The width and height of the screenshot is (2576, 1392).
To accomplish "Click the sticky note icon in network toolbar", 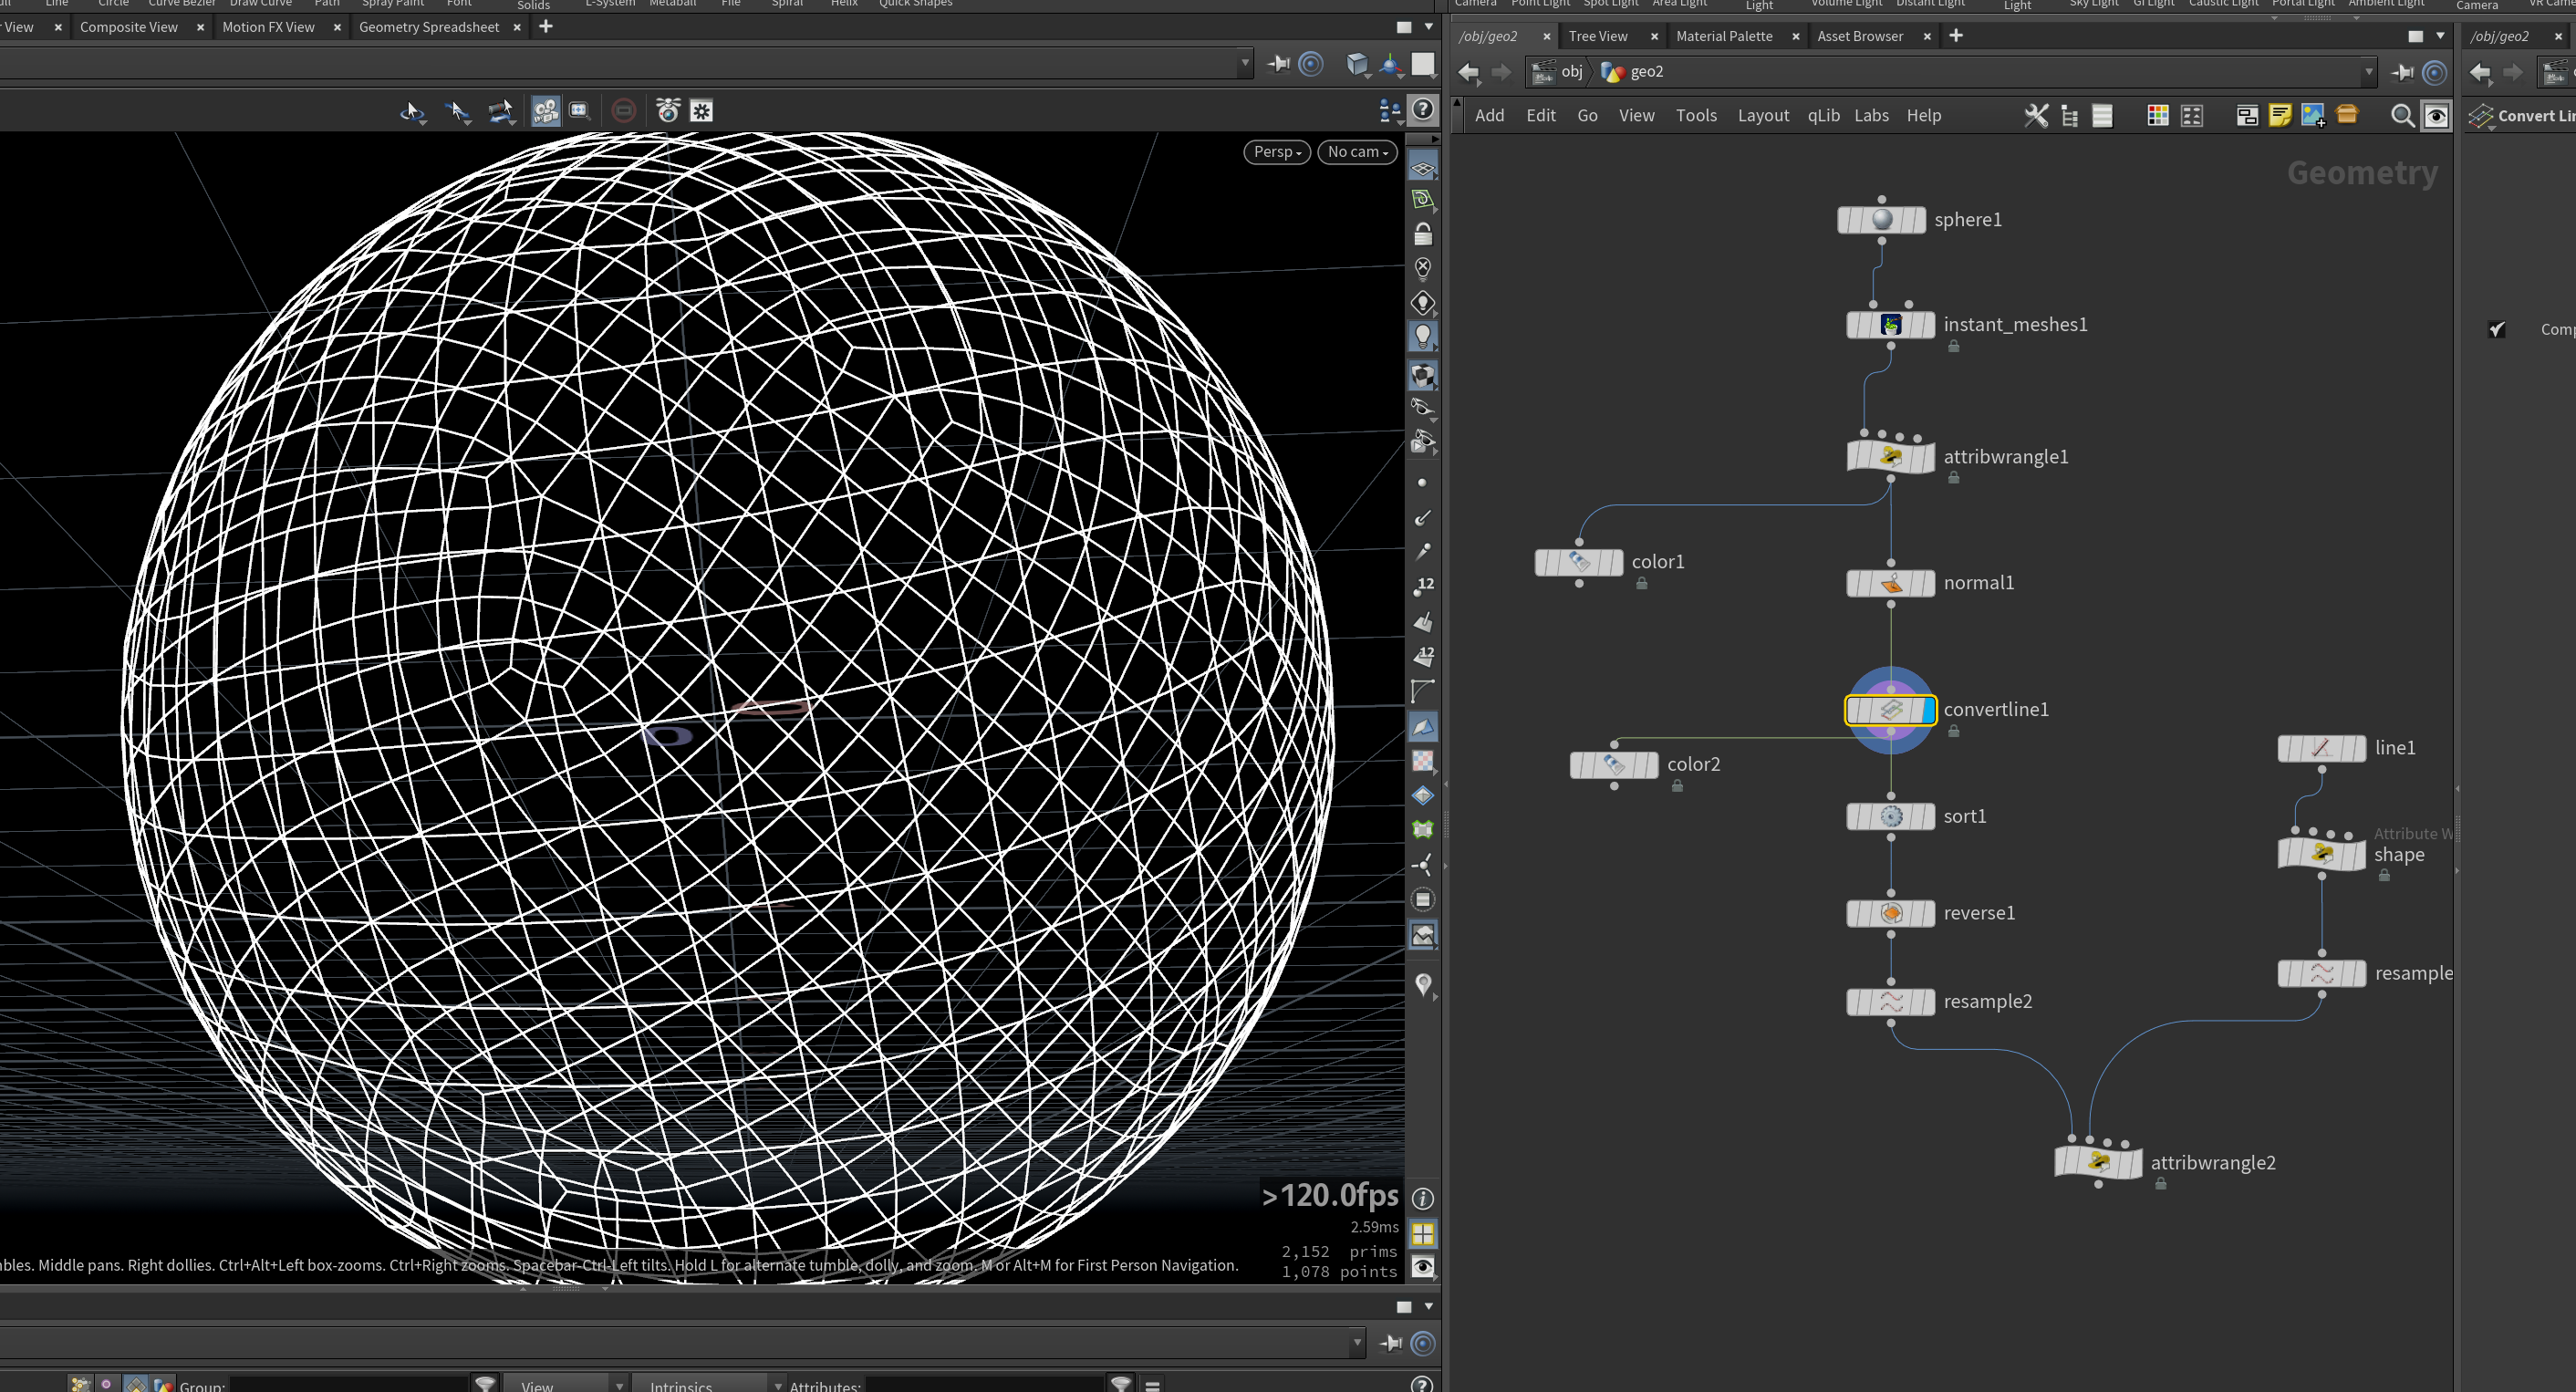I will (x=2280, y=116).
